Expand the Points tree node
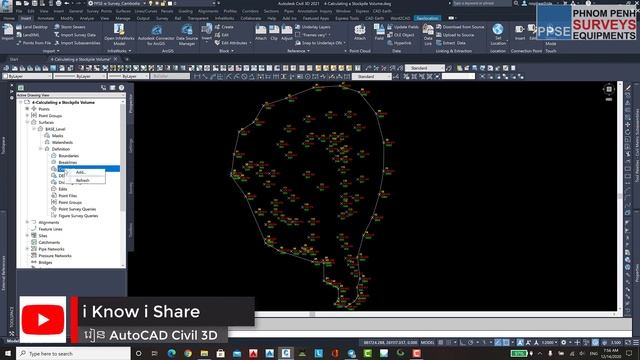This screenshot has height=360, width=640. (27, 109)
